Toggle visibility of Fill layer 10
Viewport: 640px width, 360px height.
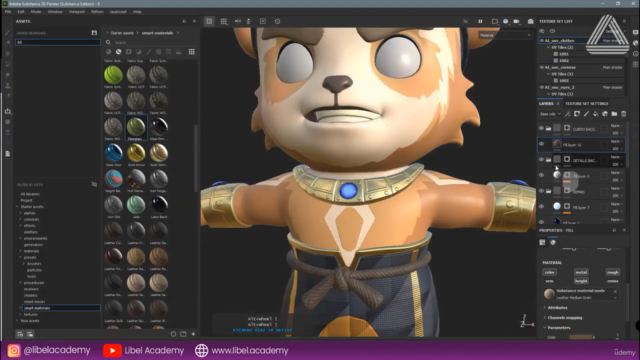click(x=541, y=144)
